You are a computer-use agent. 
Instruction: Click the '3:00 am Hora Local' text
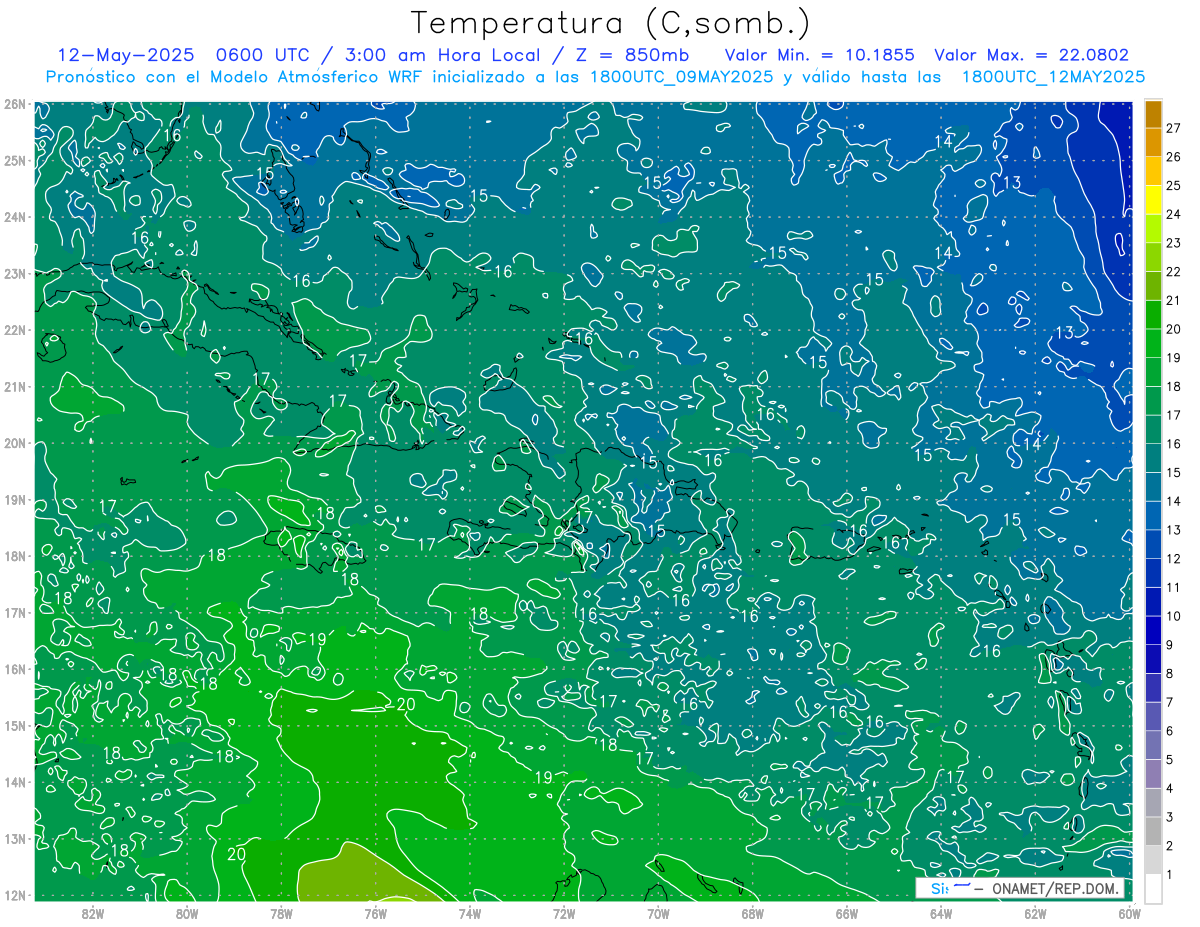pyautogui.click(x=441, y=55)
